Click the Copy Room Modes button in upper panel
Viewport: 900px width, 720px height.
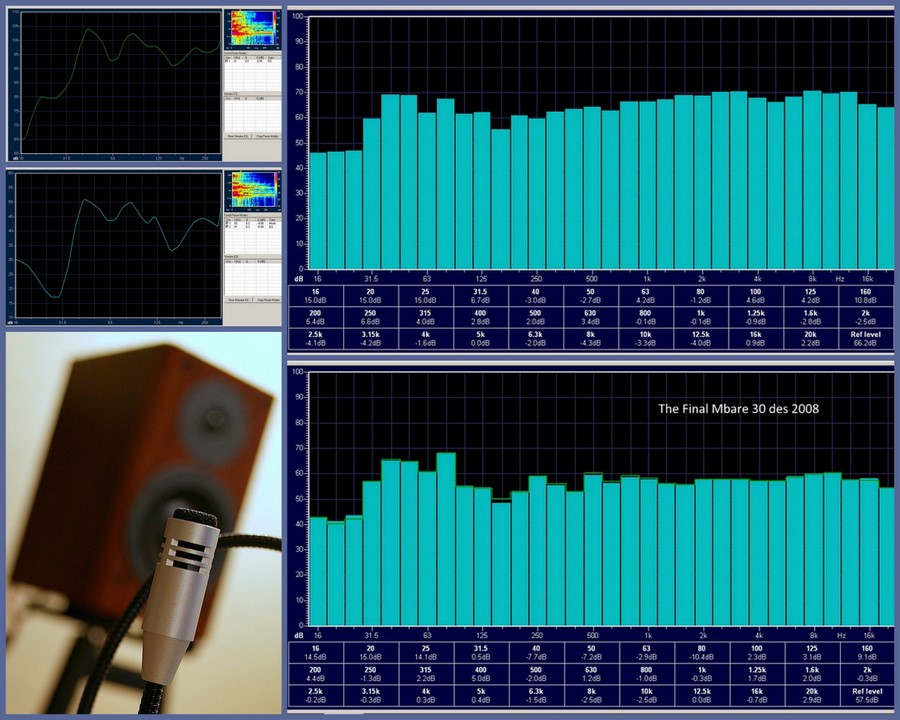[x=267, y=136]
